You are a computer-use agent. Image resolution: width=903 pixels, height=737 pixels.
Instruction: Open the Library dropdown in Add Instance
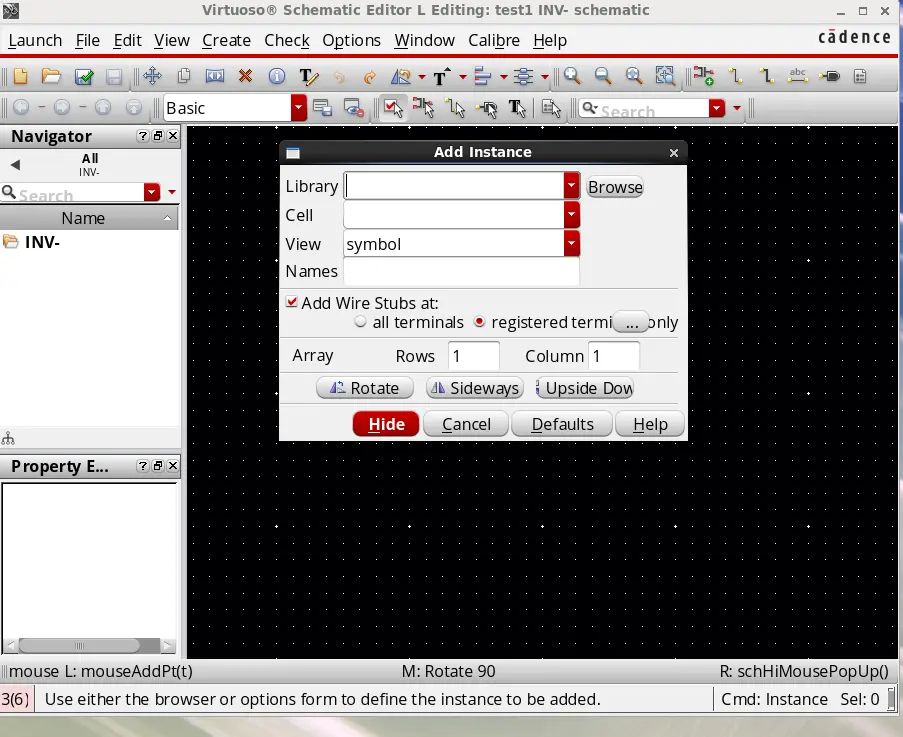(x=571, y=186)
